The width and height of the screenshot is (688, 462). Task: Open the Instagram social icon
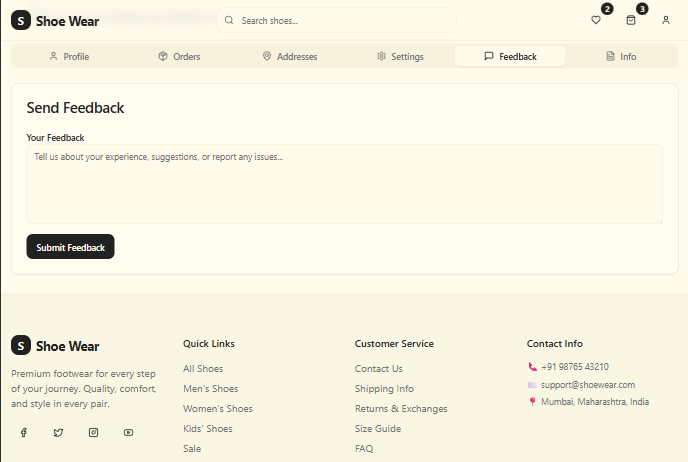[x=93, y=432]
